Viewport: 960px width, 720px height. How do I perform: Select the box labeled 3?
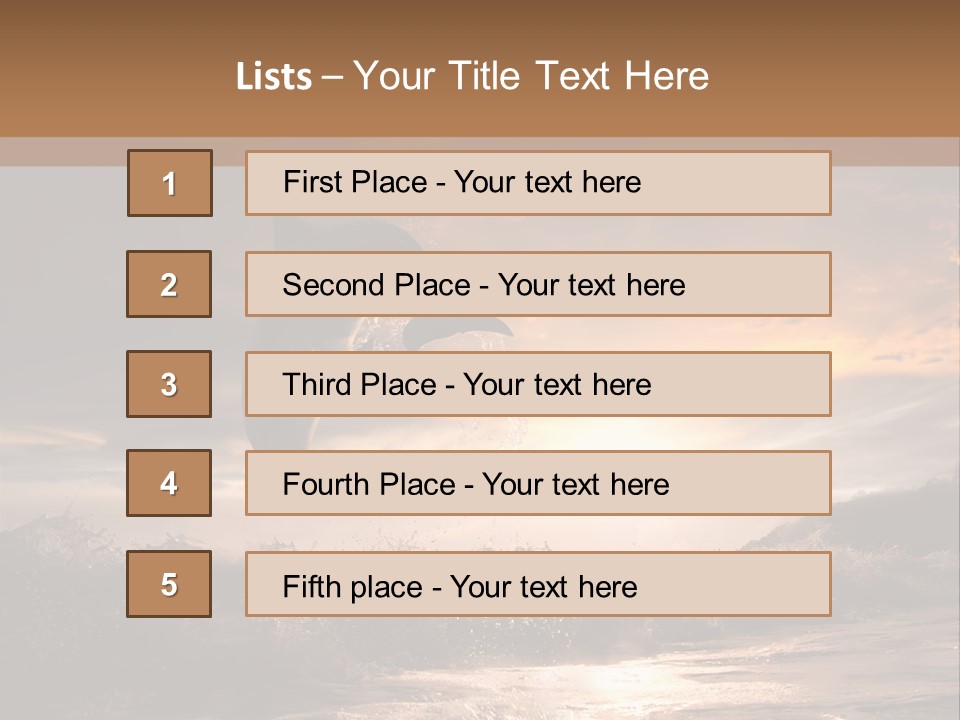tap(169, 384)
